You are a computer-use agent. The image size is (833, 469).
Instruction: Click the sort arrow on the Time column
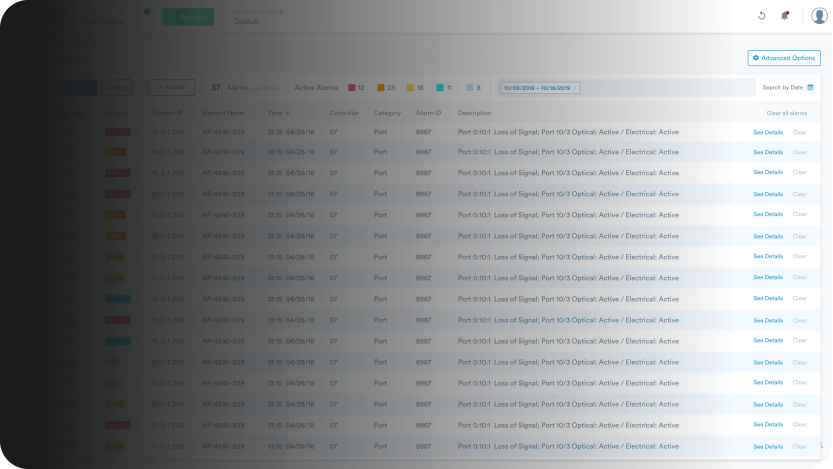click(288, 113)
